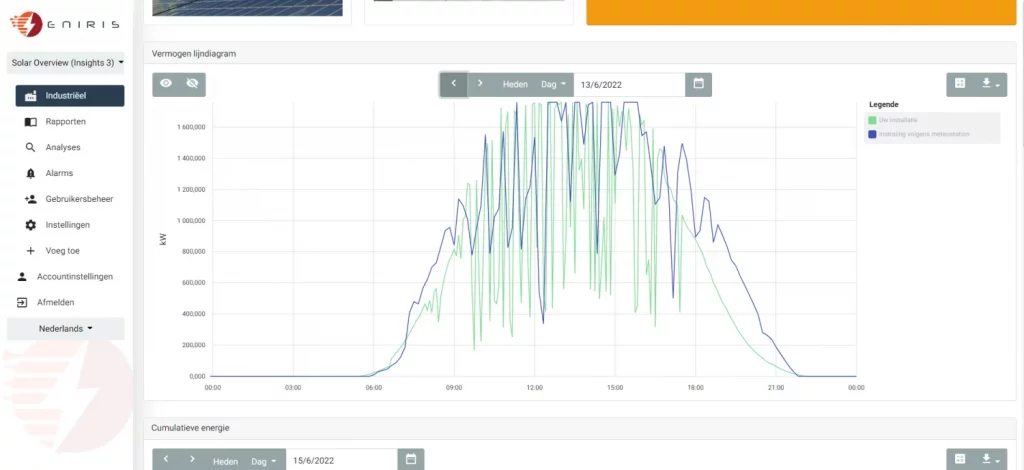Click Heden in the Cumulatieve energie toolbar
1024x470 pixels.
click(225, 461)
